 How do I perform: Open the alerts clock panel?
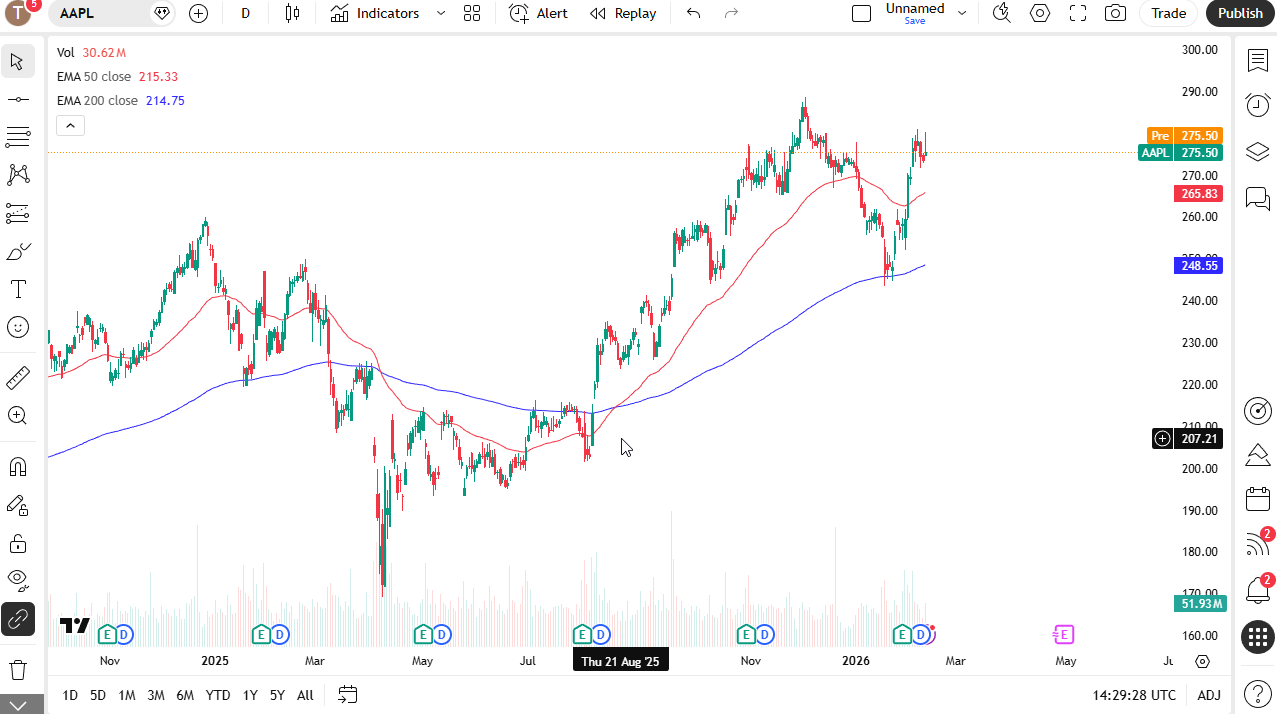click(x=1257, y=104)
